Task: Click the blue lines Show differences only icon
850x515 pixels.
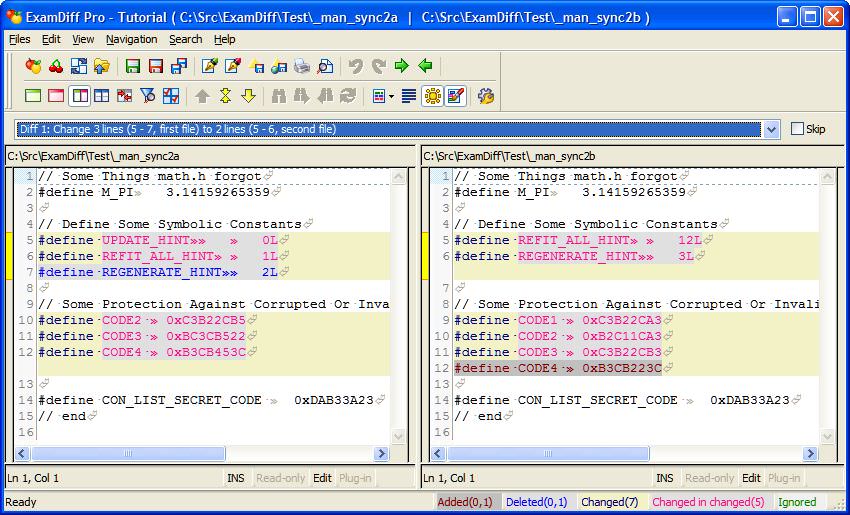Action: (x=409, y=96)
